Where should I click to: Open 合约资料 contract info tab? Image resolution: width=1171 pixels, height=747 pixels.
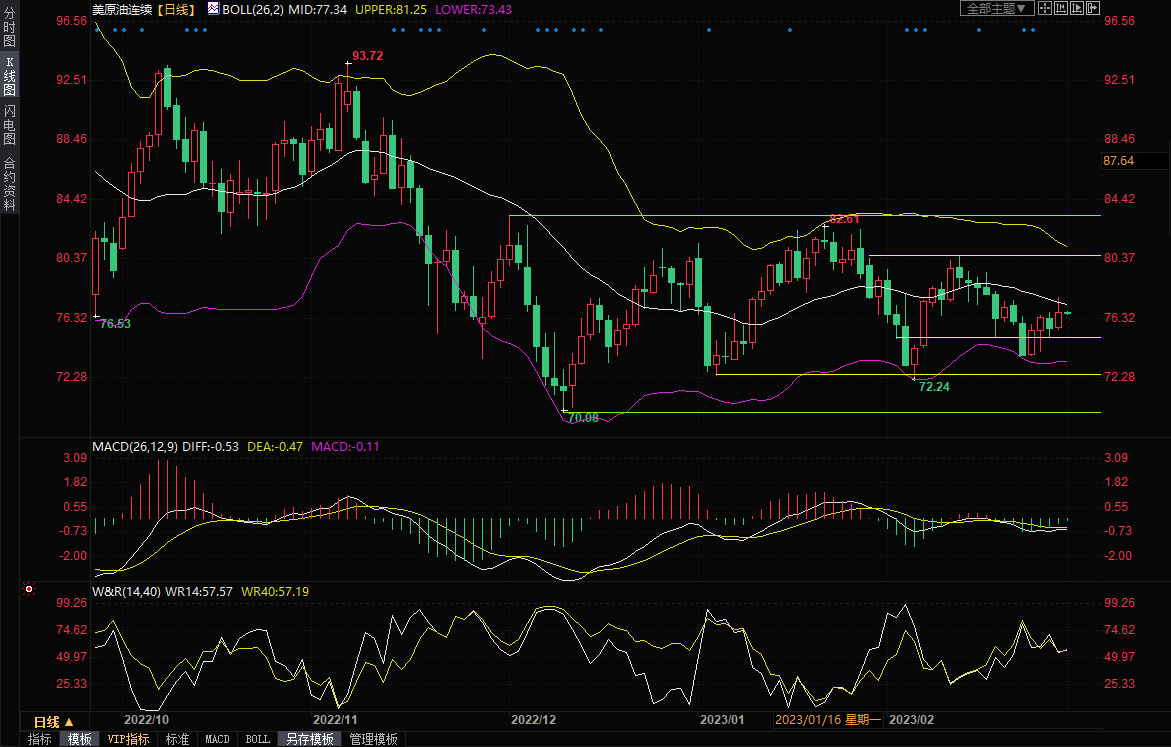pyautogui.click(x=9, y=184)
